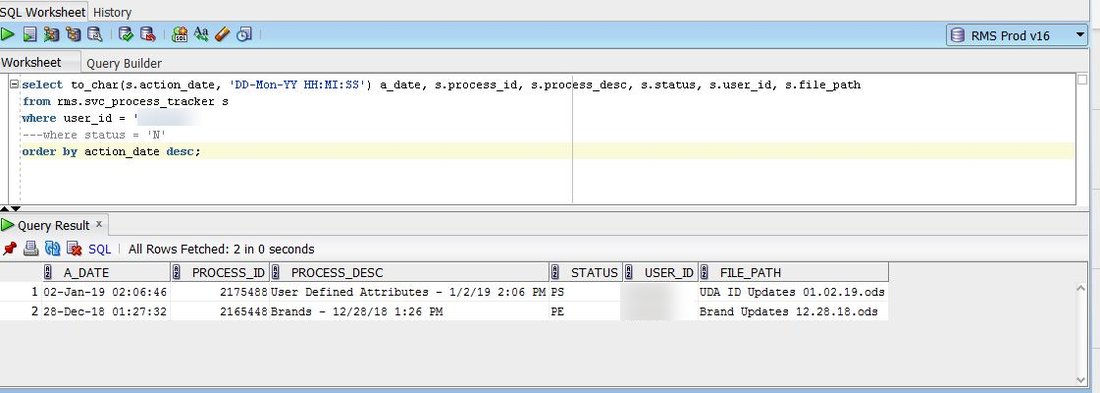Screen dimensions: 1100x393
Task: Clear the worksheet with the eraser icon
Action: 222,34
